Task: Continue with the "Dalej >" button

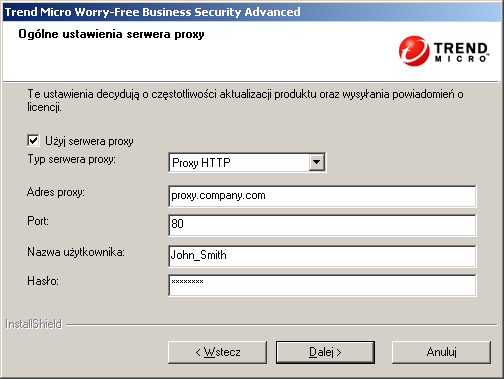Action: pos(325,352)
